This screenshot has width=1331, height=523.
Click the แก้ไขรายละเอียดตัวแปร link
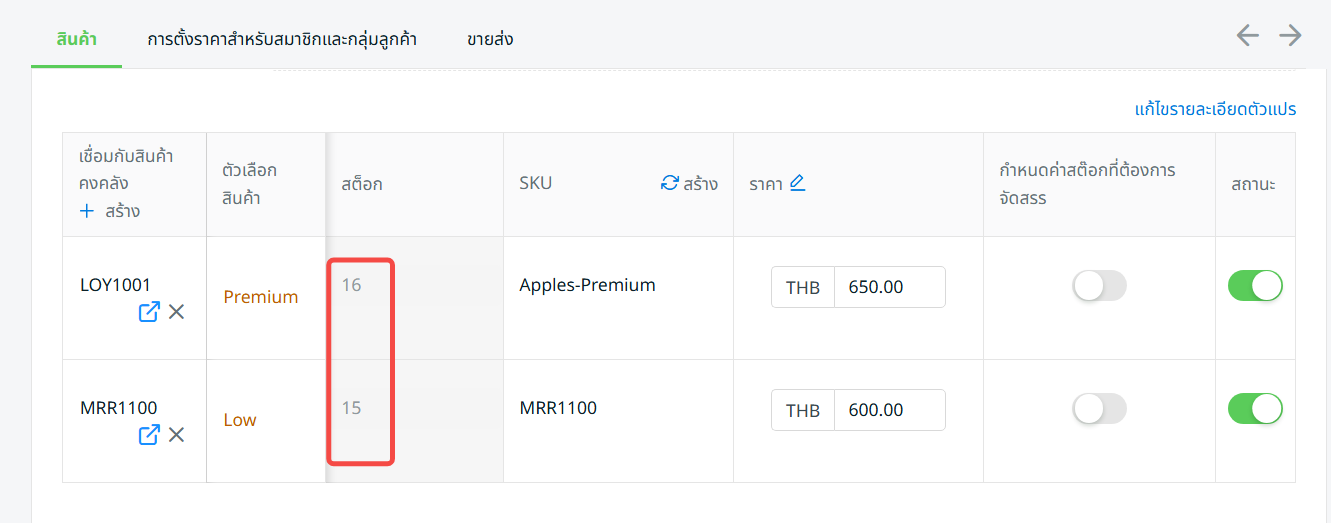tap(1215, 109)
